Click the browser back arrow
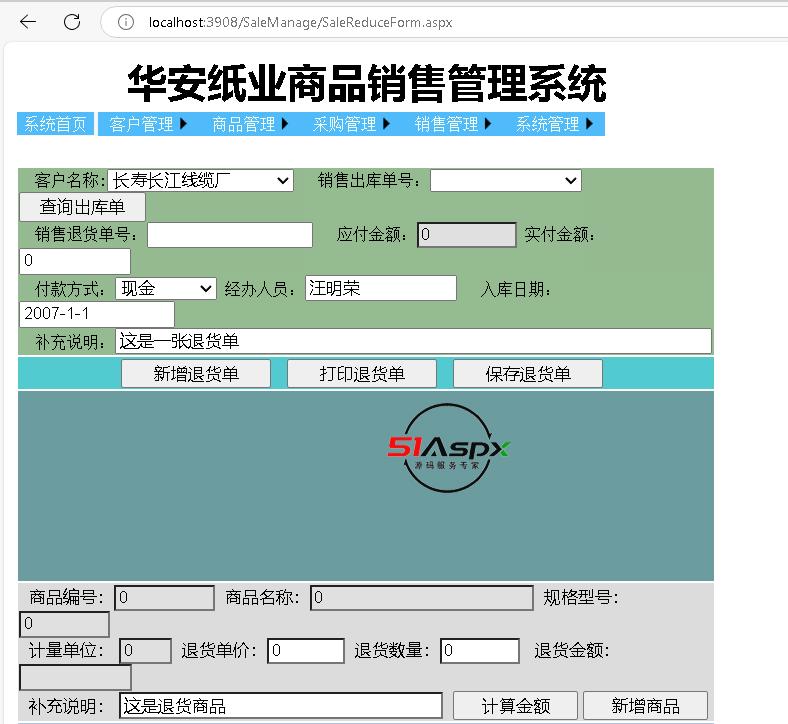Screen dimensions: 788x724 pos(28,22)
